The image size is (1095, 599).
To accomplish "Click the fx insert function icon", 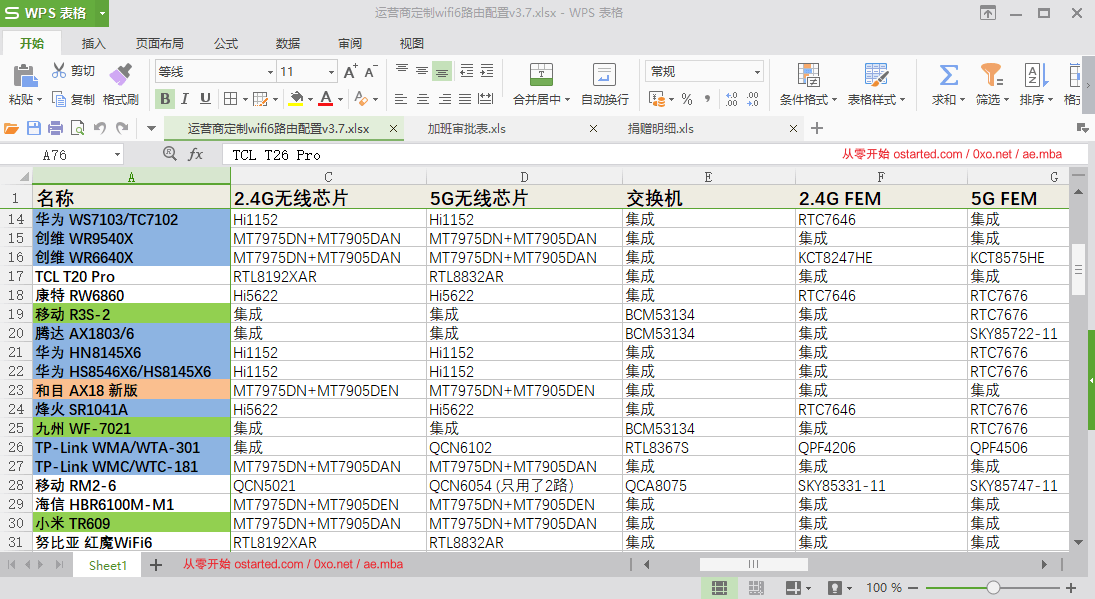I will tap(196, 154).
